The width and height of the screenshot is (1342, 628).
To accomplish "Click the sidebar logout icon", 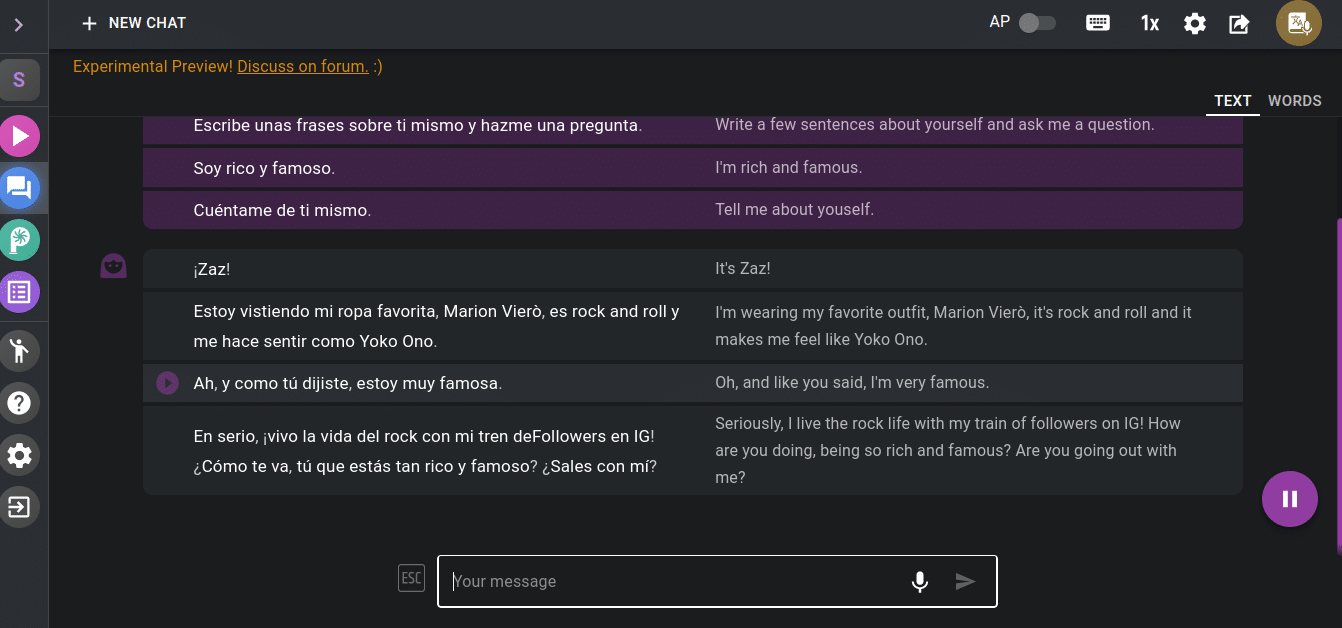I will tap(19, 507).
